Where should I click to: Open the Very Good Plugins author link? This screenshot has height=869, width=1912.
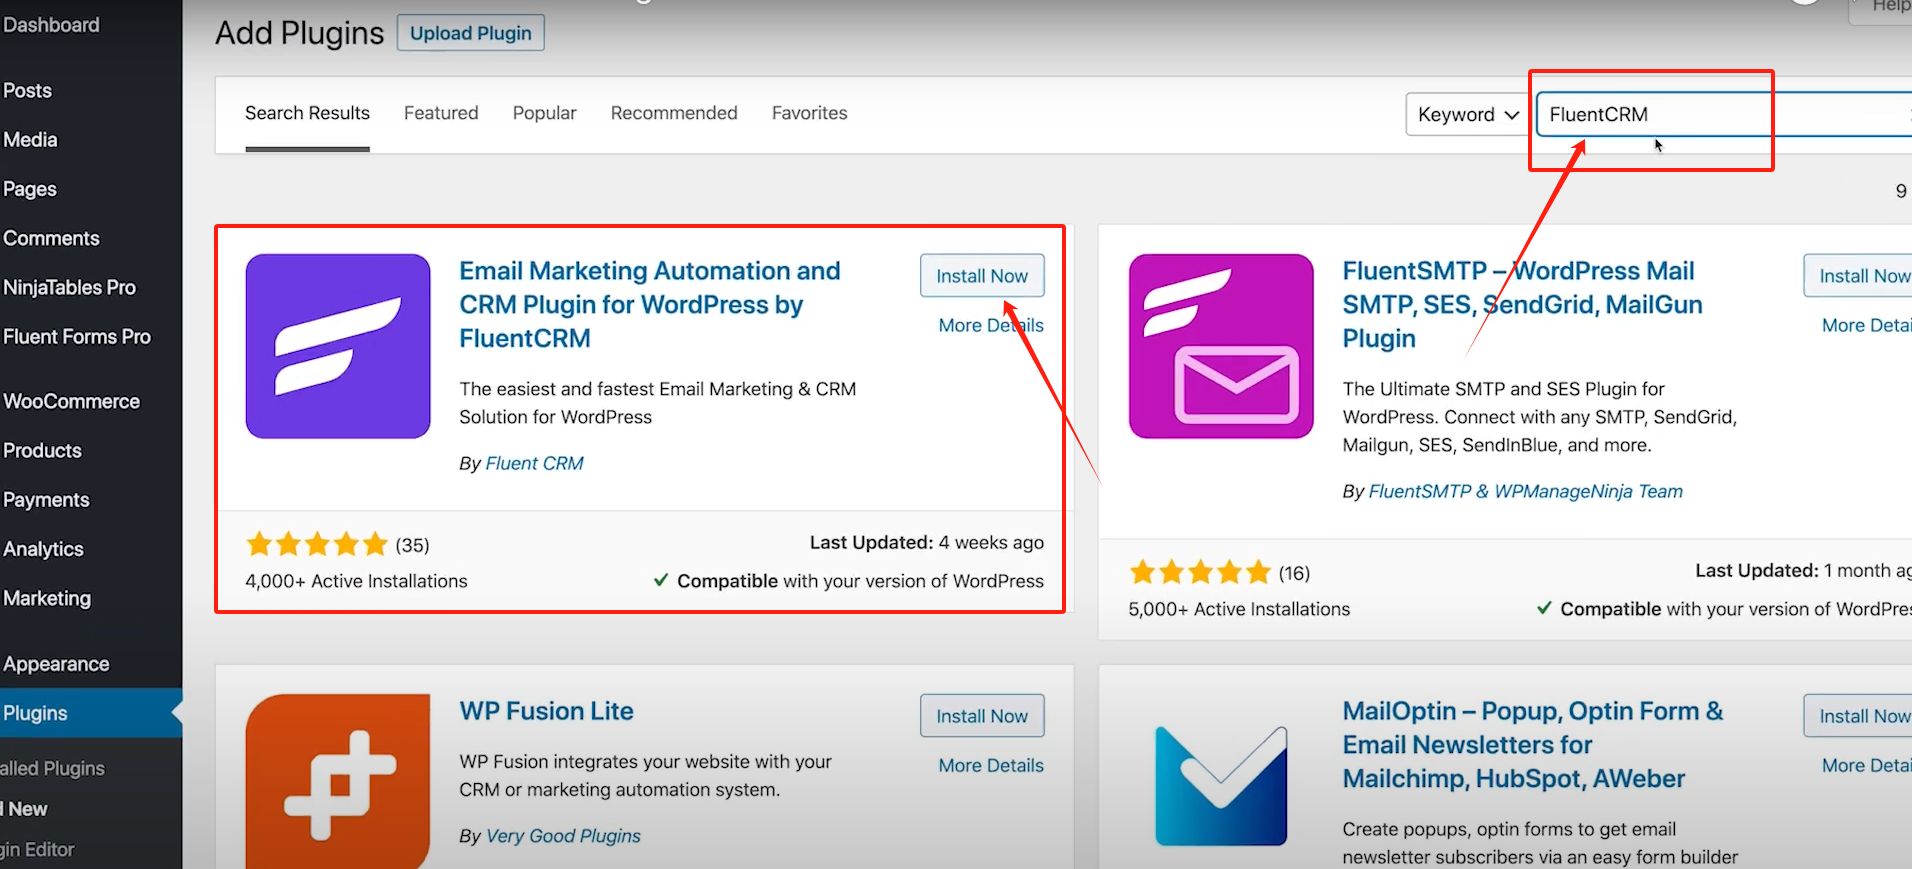[x=563, y=836]
